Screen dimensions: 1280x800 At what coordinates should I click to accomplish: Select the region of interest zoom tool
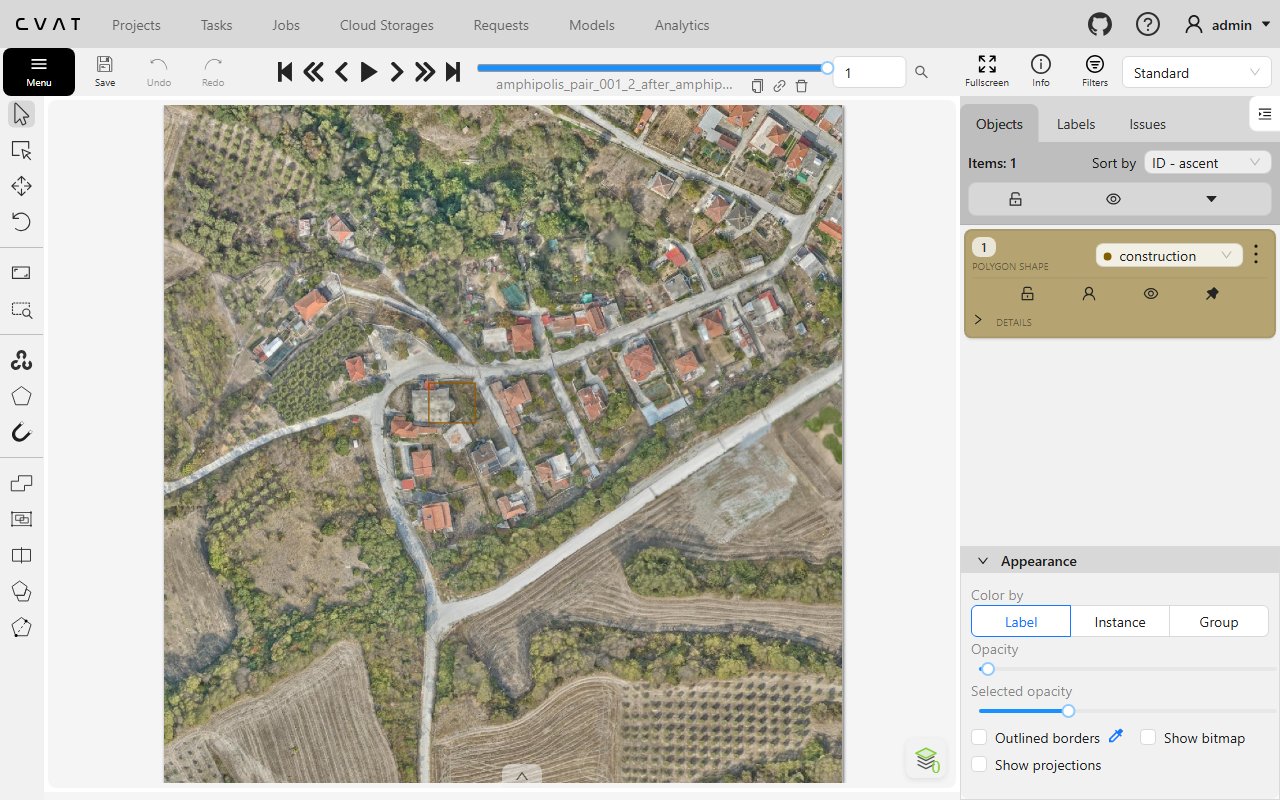(x=21, y=309)
